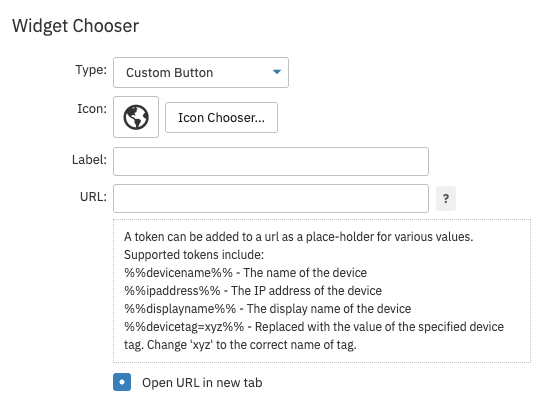Open the Icon Chooser dialog
The width and height of the screenshot is (544, 404).
click(221, 117)
